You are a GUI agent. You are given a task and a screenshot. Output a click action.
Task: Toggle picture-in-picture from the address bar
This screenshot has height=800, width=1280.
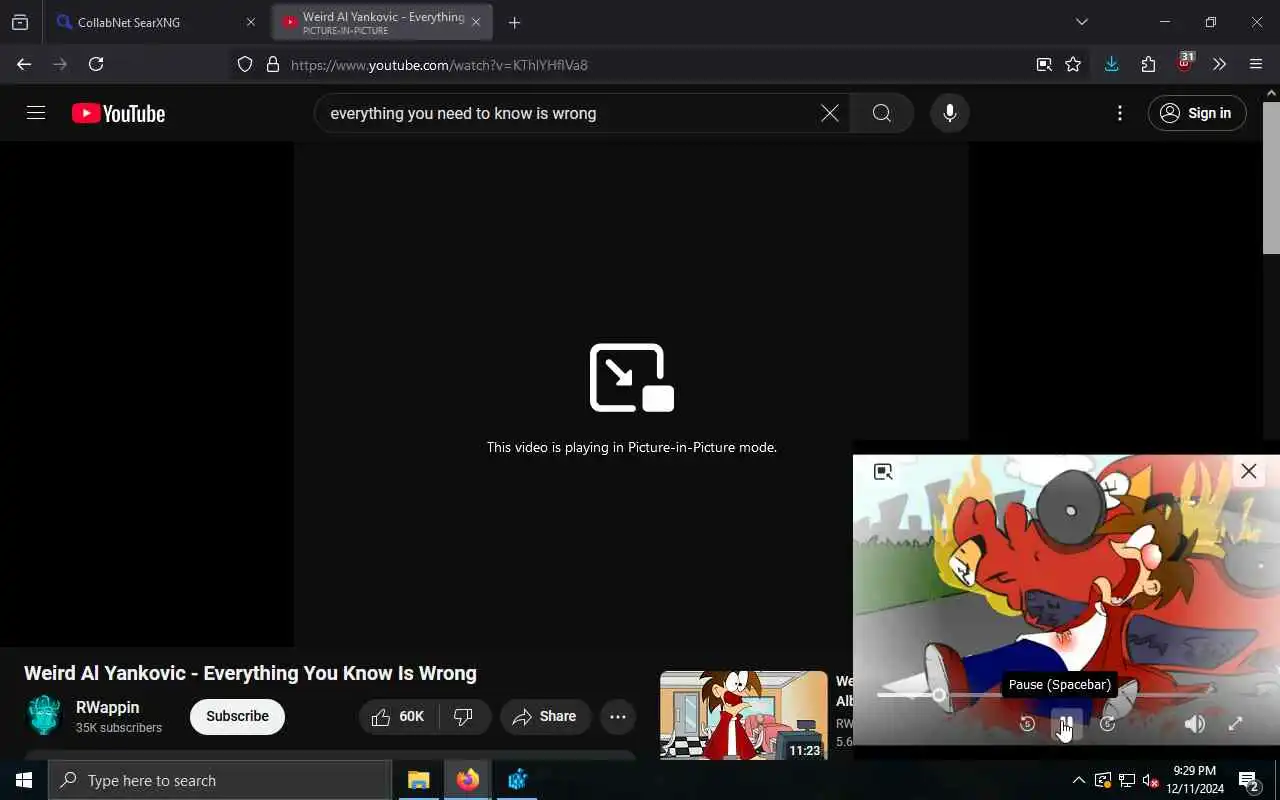tap(1044, 65)
